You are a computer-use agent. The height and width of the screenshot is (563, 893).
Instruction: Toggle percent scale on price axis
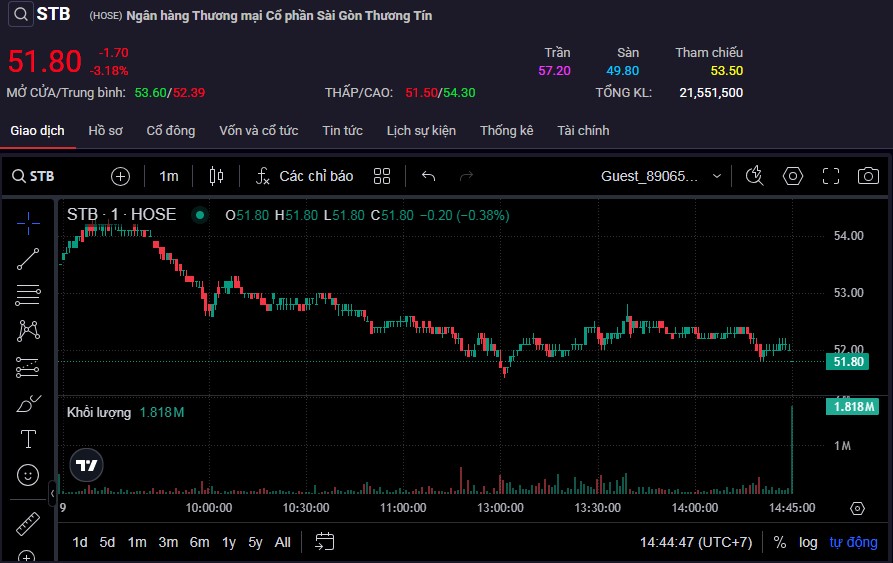pyautogui.click(x=780, y=542)
